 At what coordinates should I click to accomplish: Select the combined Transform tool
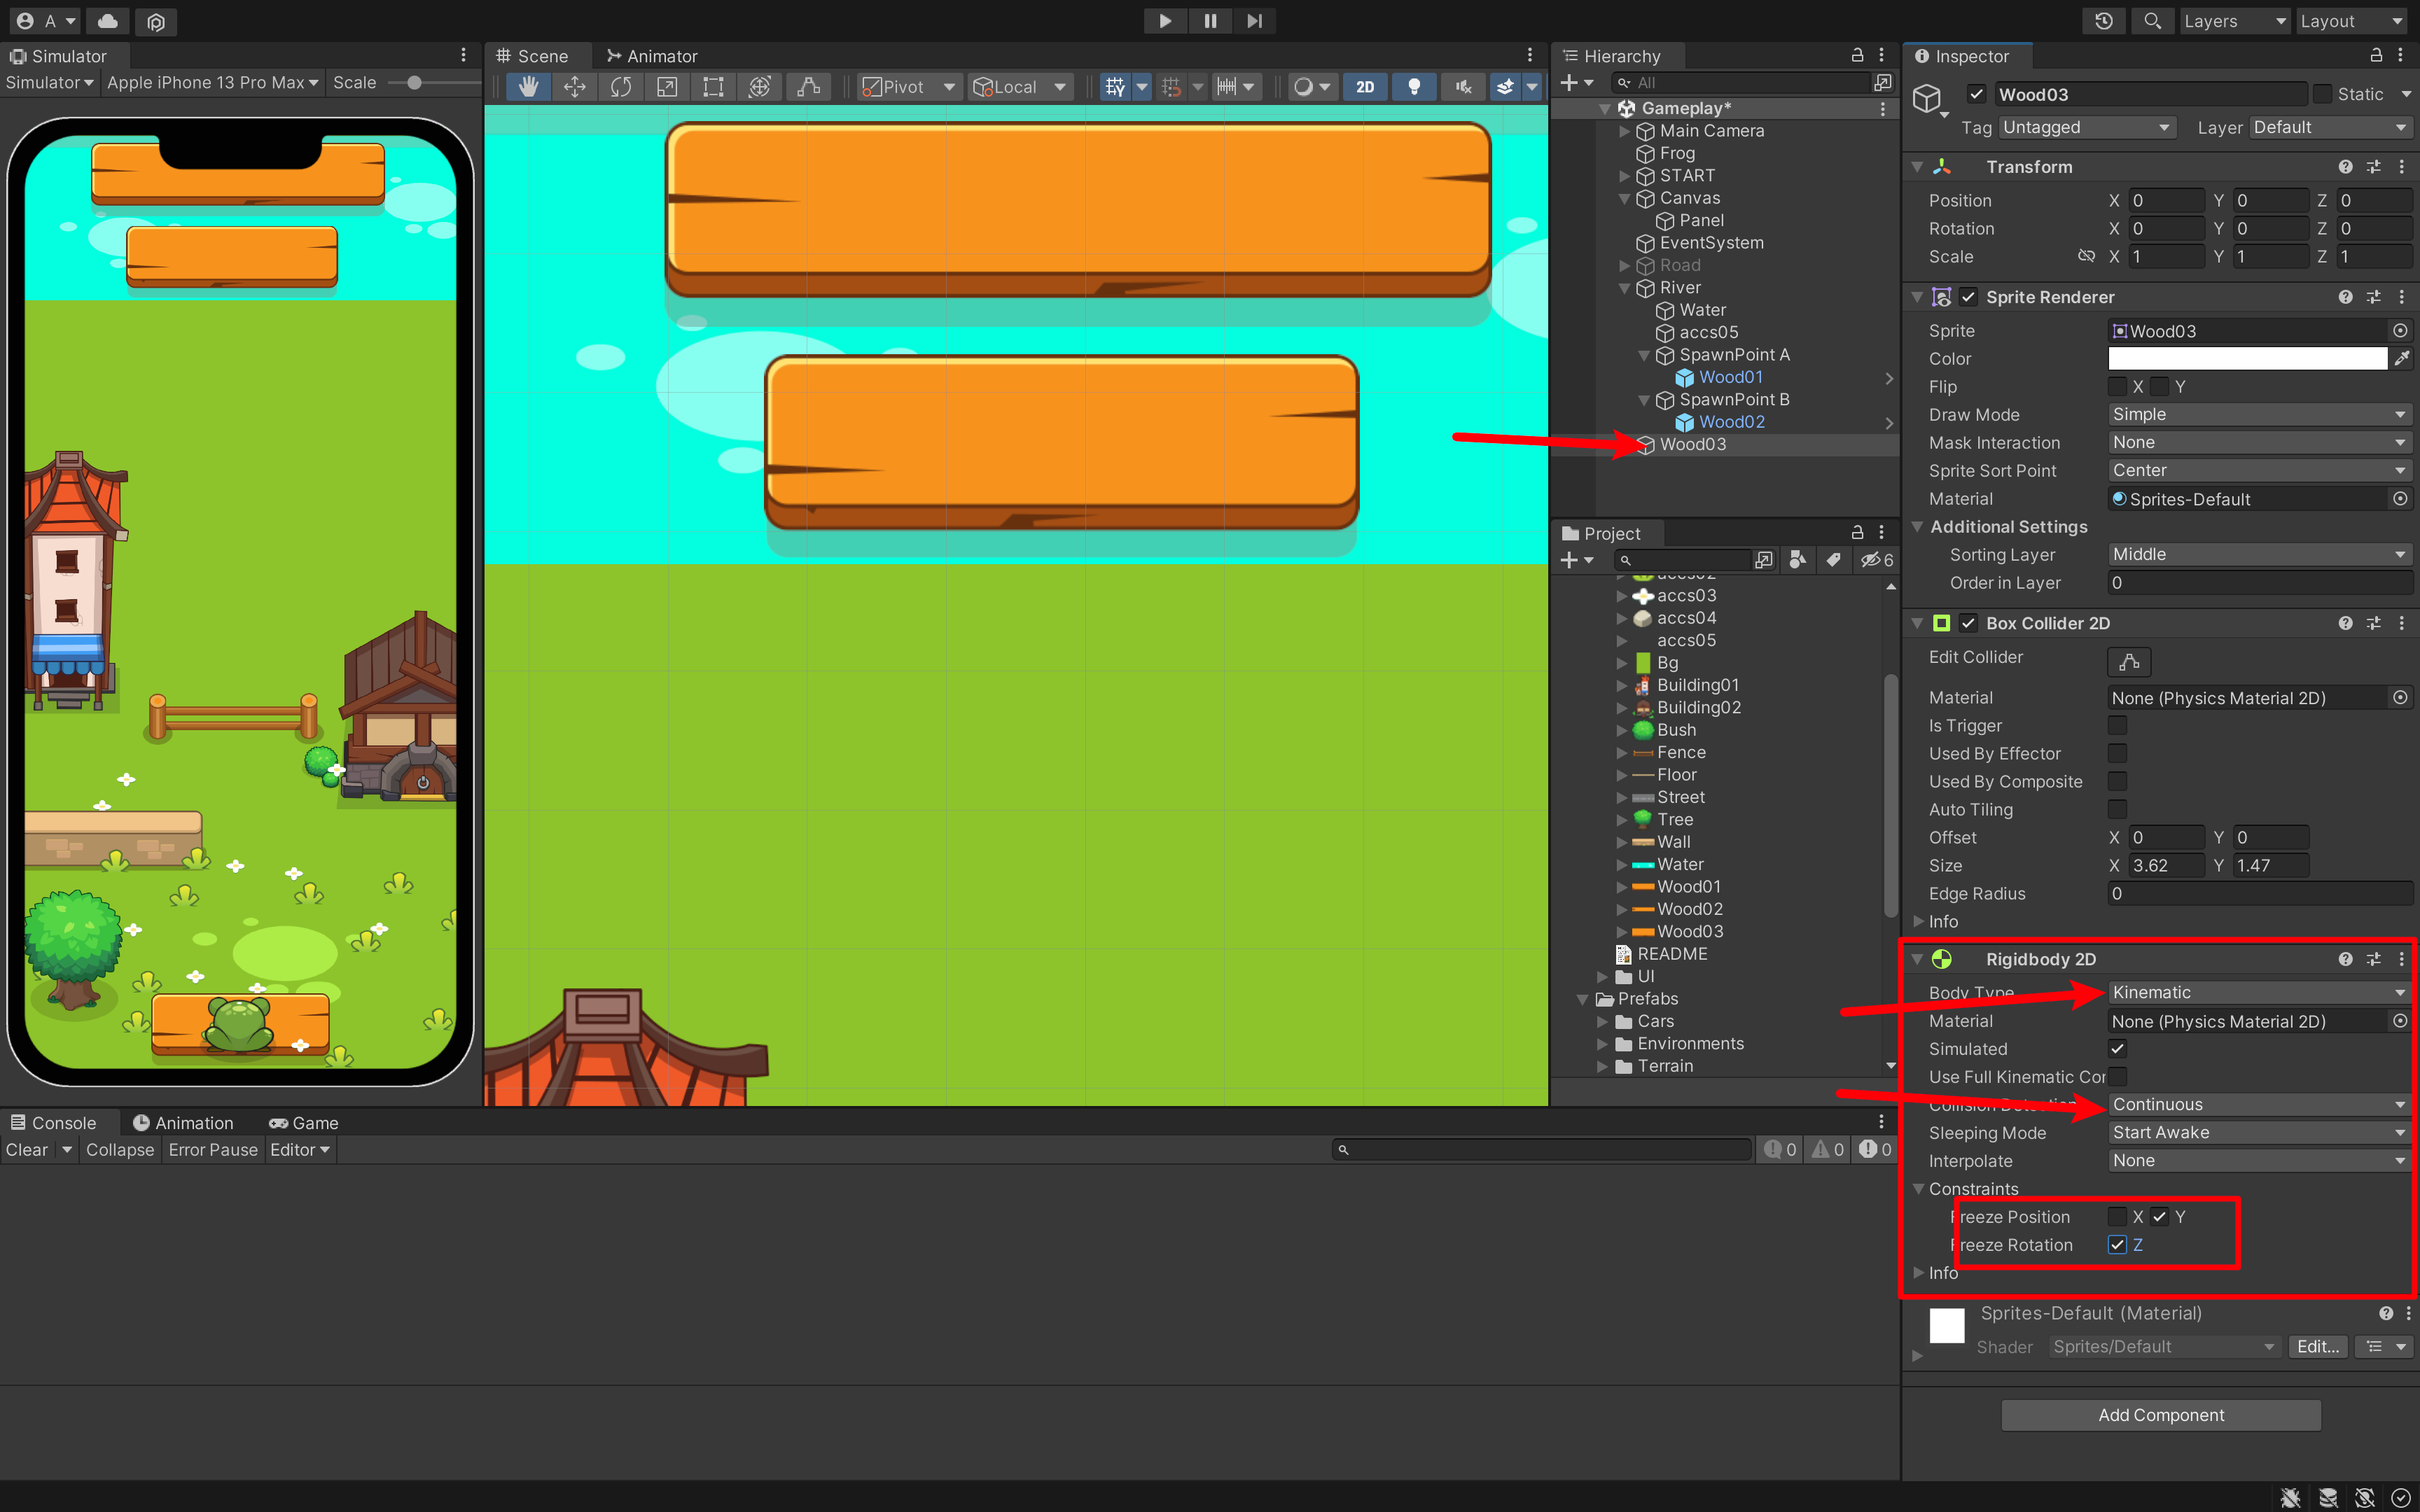[x=760, y=87]
